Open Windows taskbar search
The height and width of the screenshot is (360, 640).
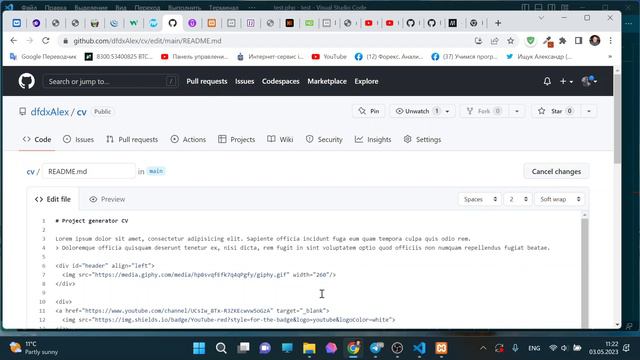point(221,348)
